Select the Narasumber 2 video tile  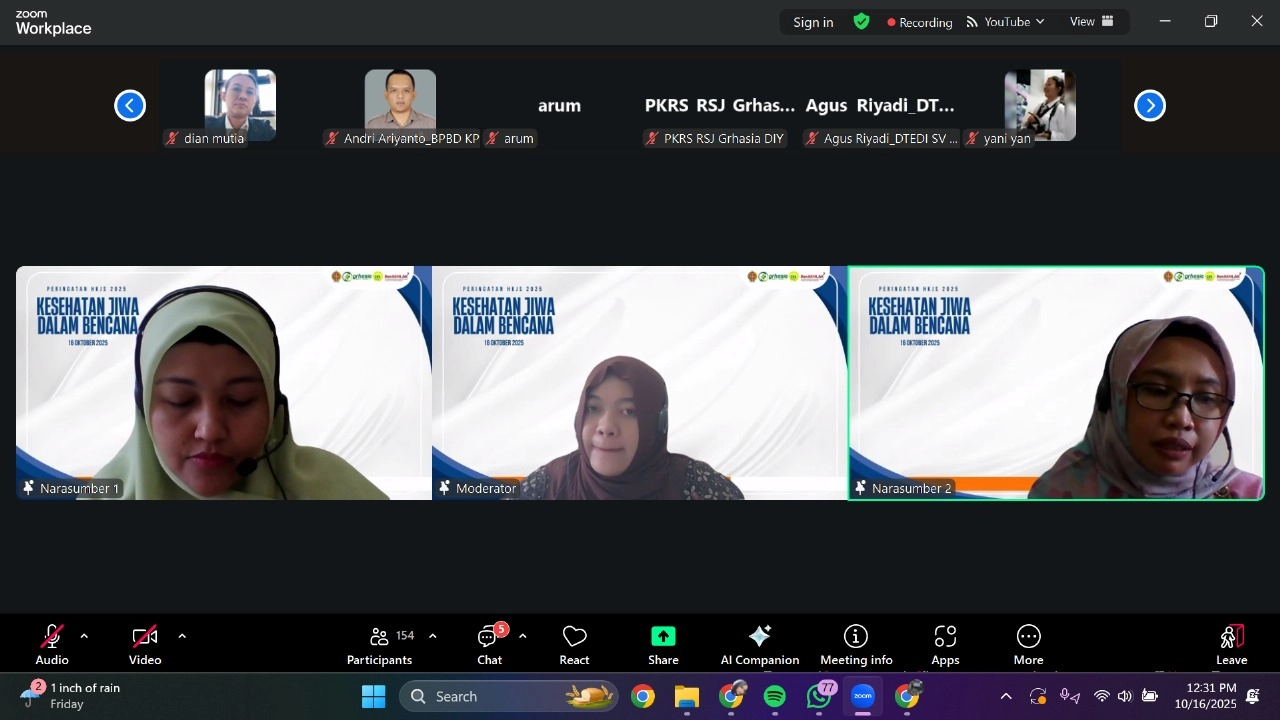pos(1056,383)
